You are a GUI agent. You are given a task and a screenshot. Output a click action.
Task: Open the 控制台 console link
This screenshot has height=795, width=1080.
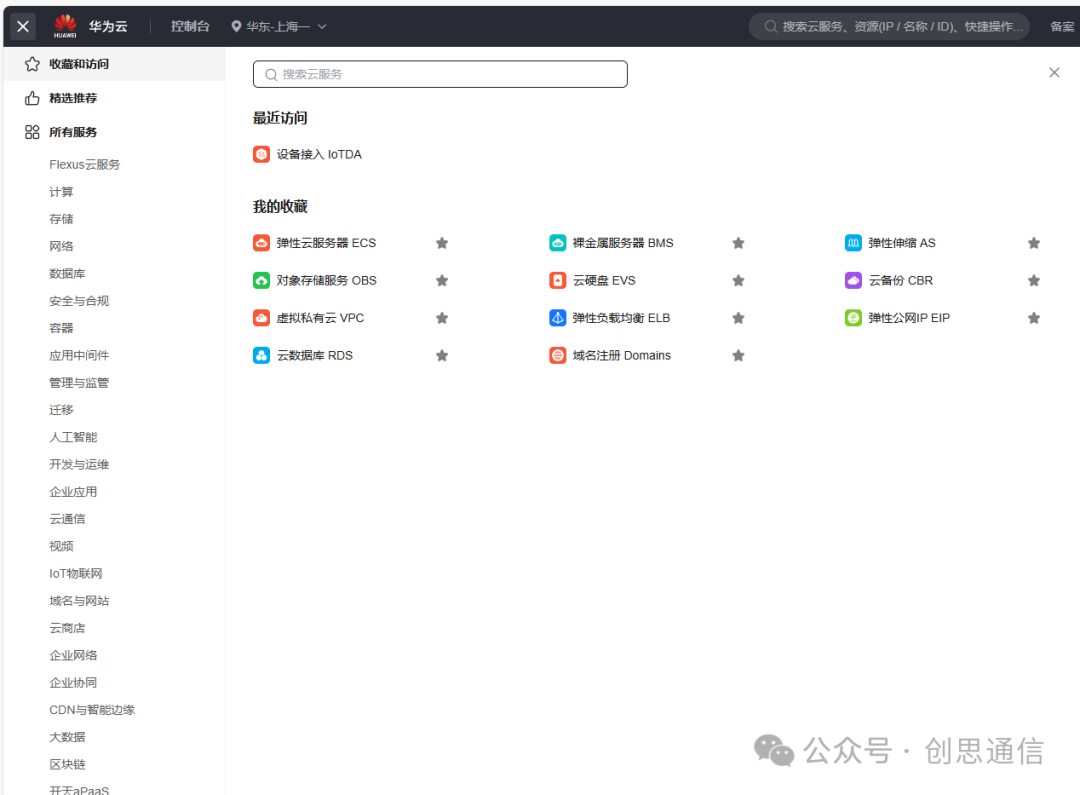point(190,27)
